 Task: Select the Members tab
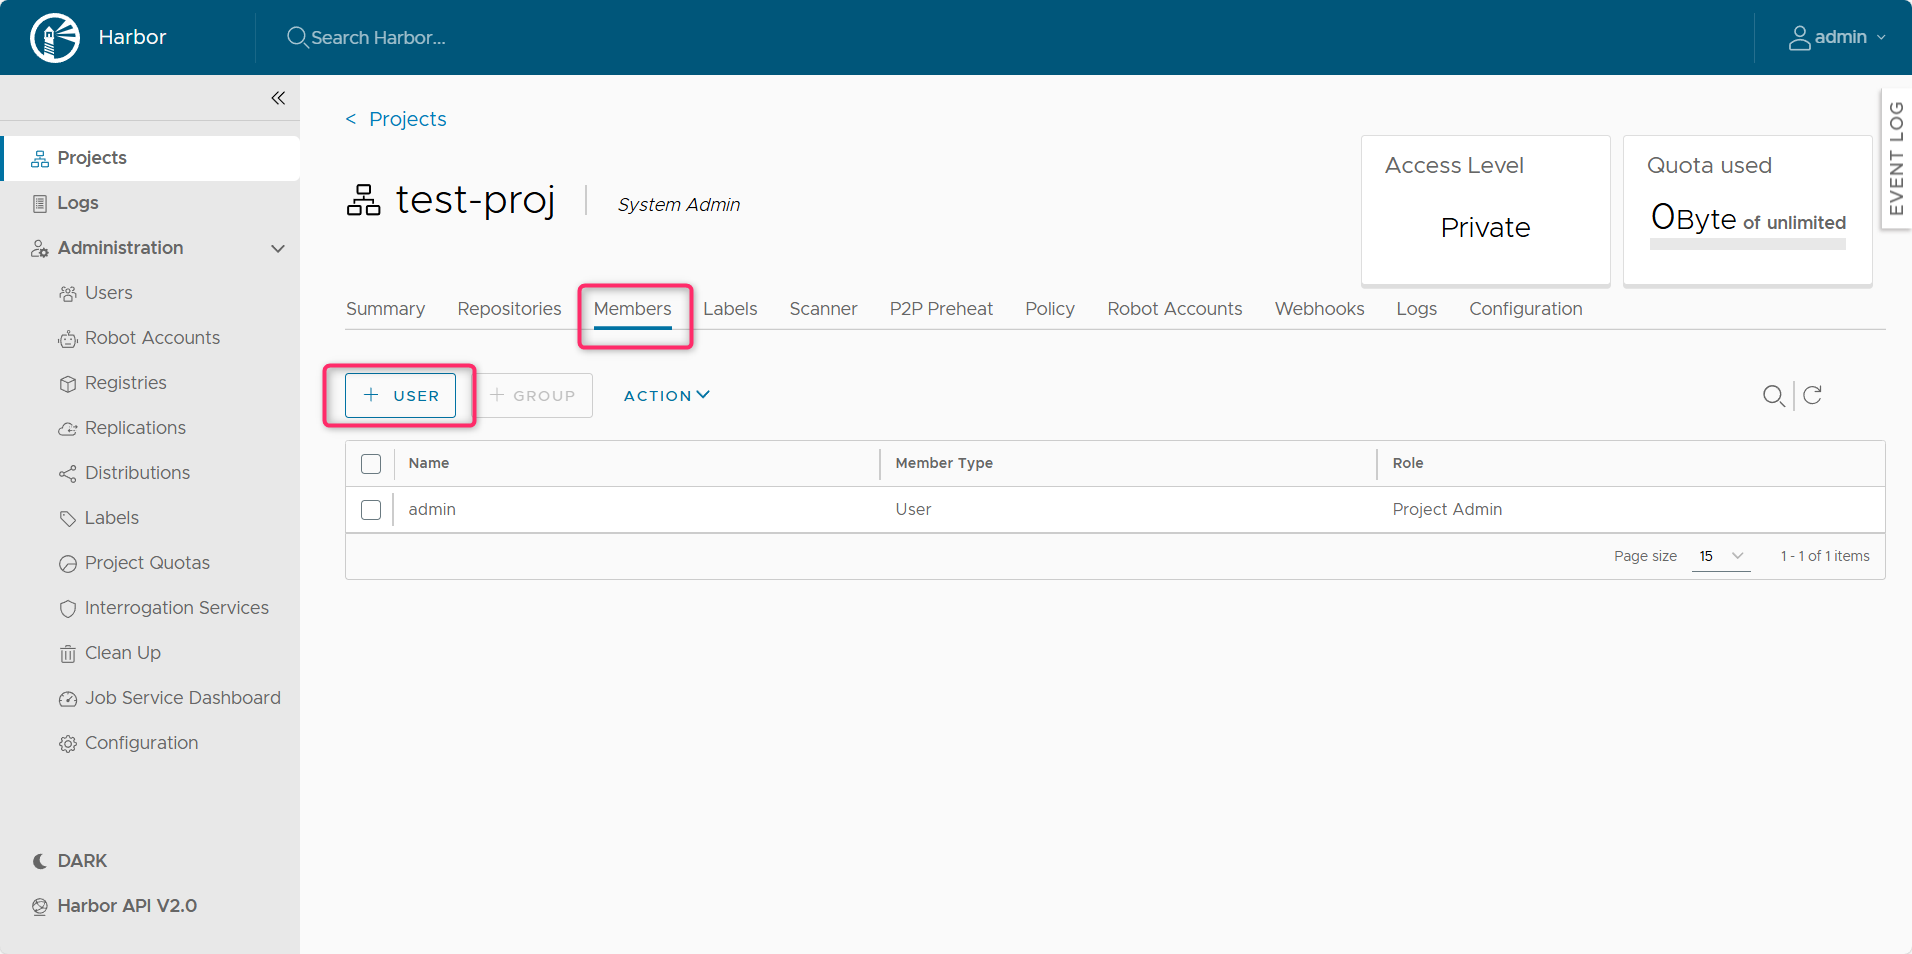[x=633, y=309]
